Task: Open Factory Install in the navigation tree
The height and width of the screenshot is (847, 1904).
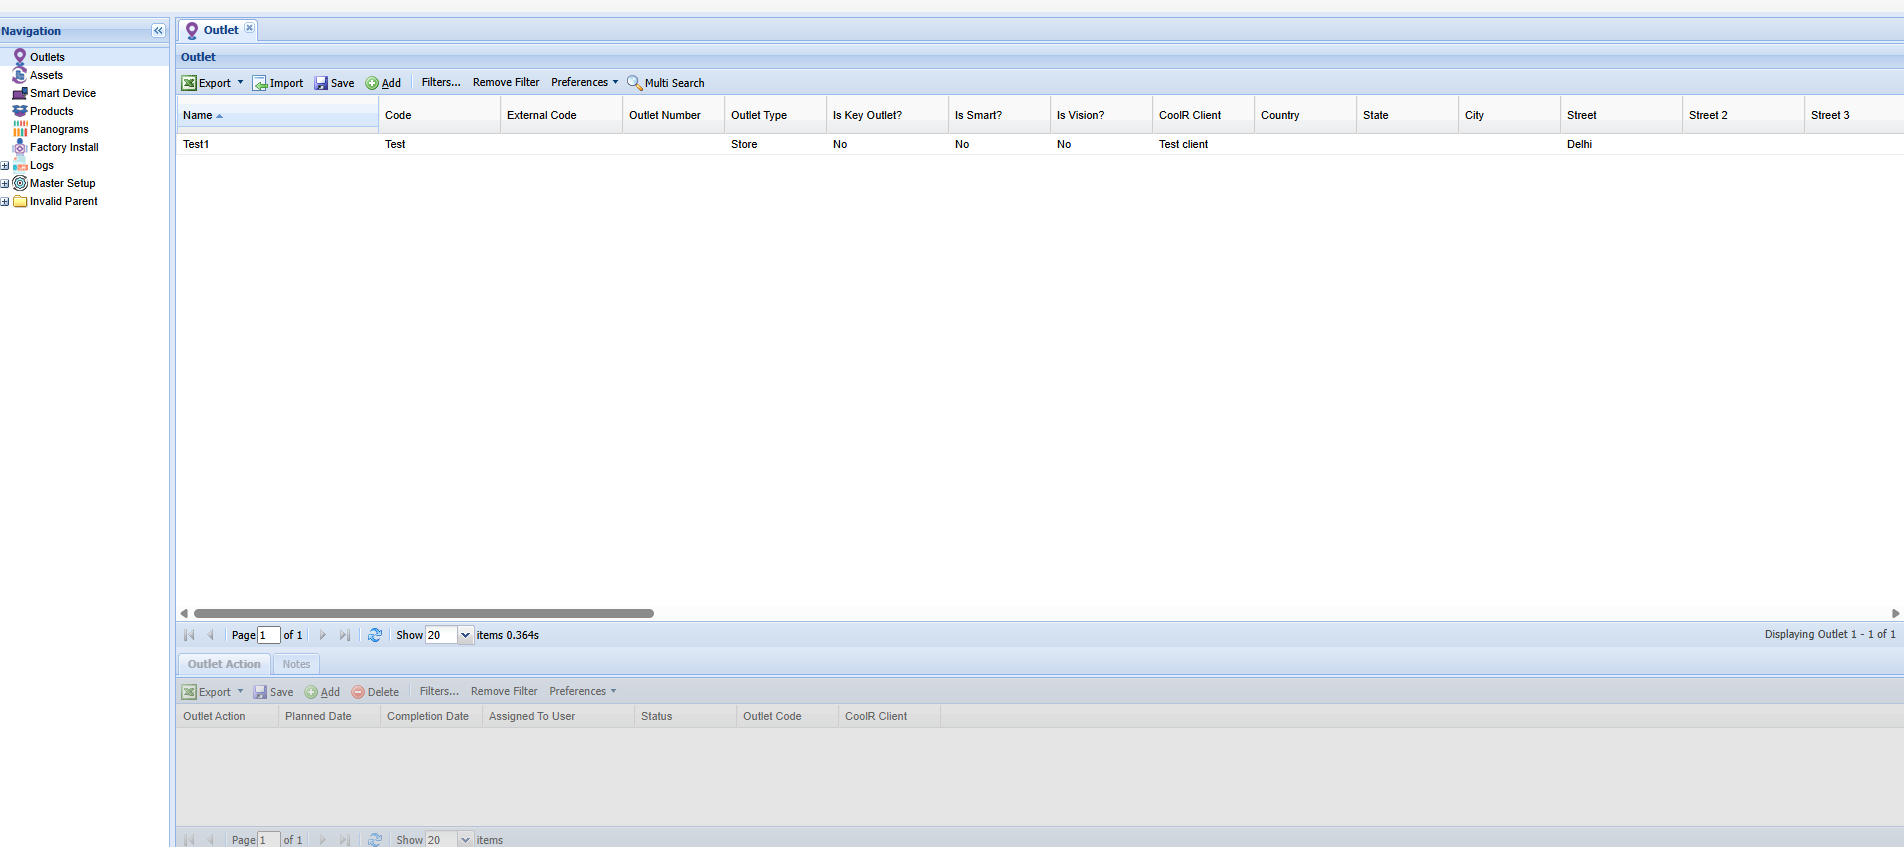Action: [64, 147]
